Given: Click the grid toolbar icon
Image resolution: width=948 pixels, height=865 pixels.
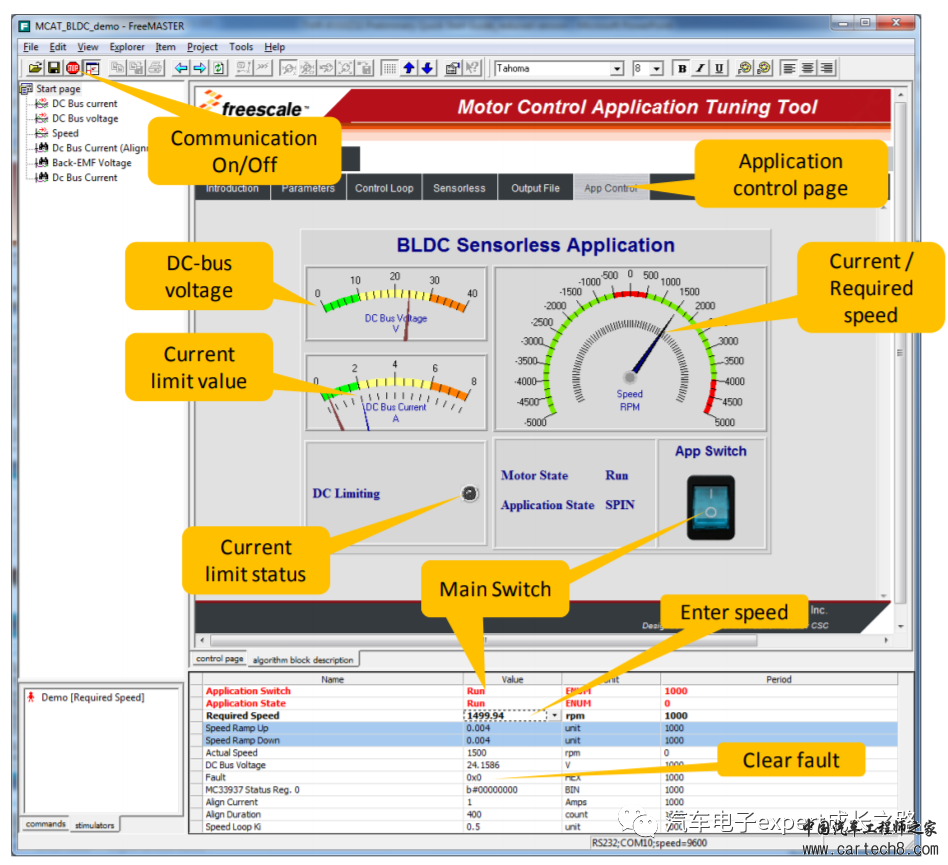Looking at the screenshot, I should [389, 68].
